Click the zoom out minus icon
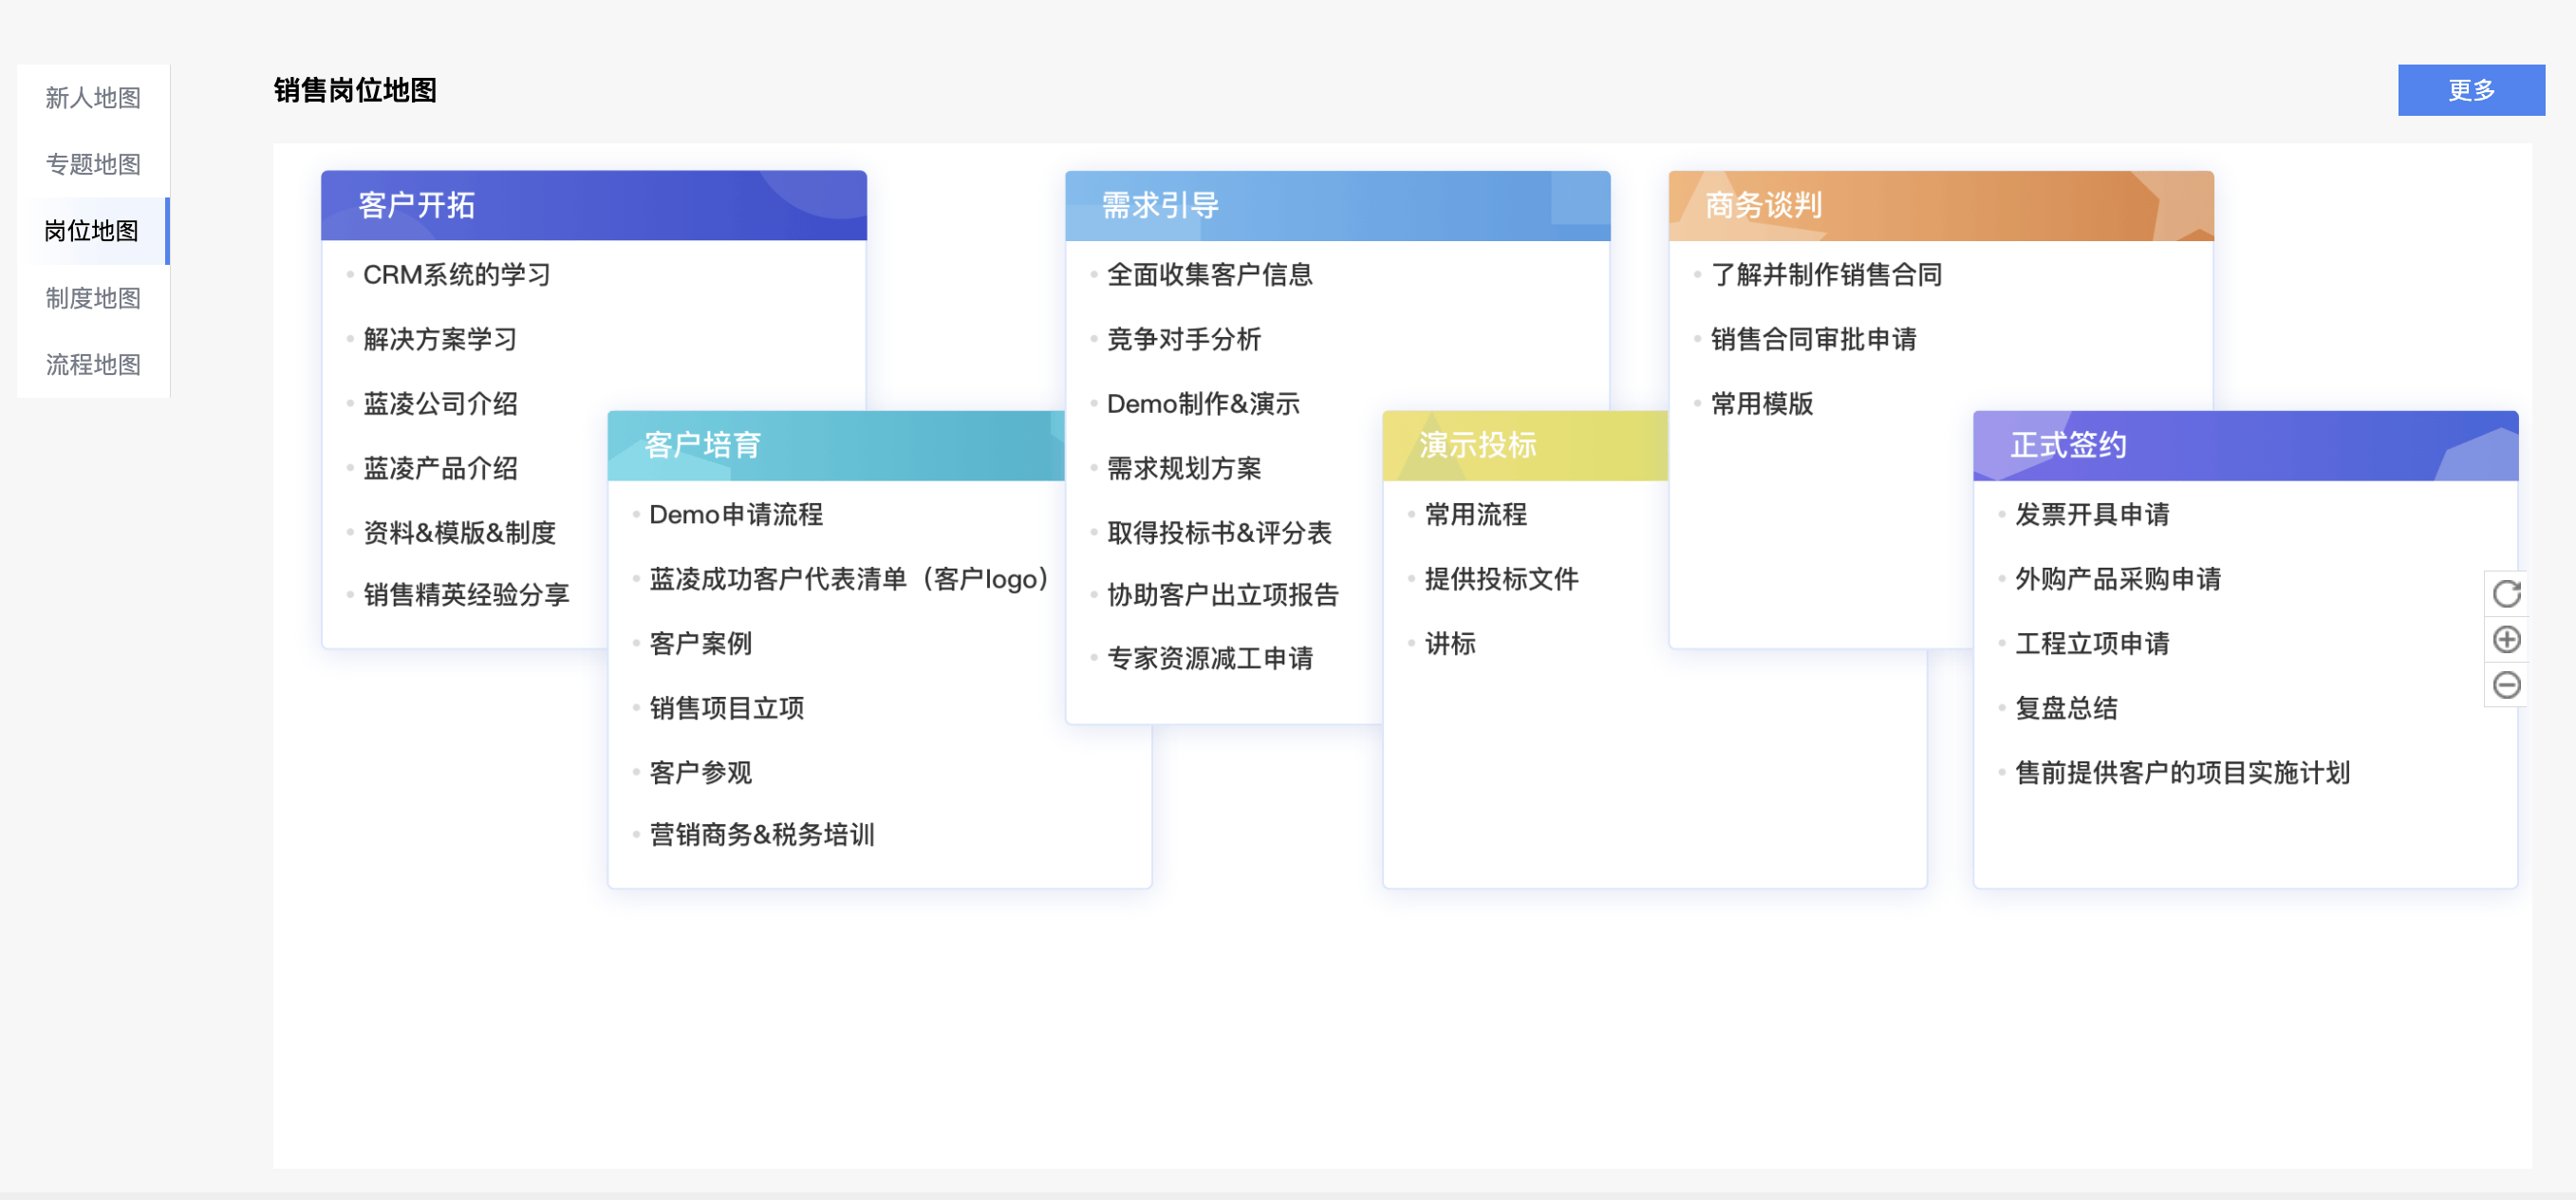 [2505, 685]
